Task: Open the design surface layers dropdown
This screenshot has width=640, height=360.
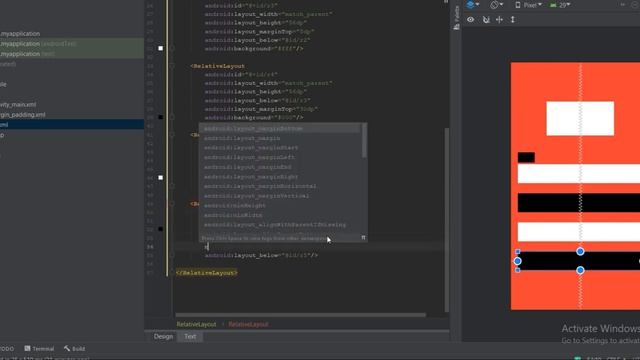Action: pos(473,5)
